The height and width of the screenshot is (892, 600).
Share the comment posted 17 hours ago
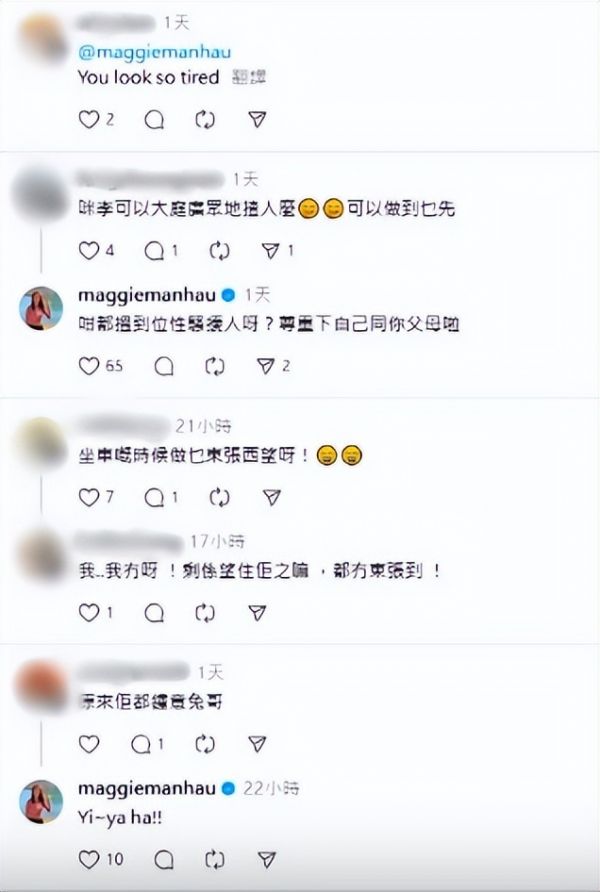pyautogui.click(x=257, y=613)
